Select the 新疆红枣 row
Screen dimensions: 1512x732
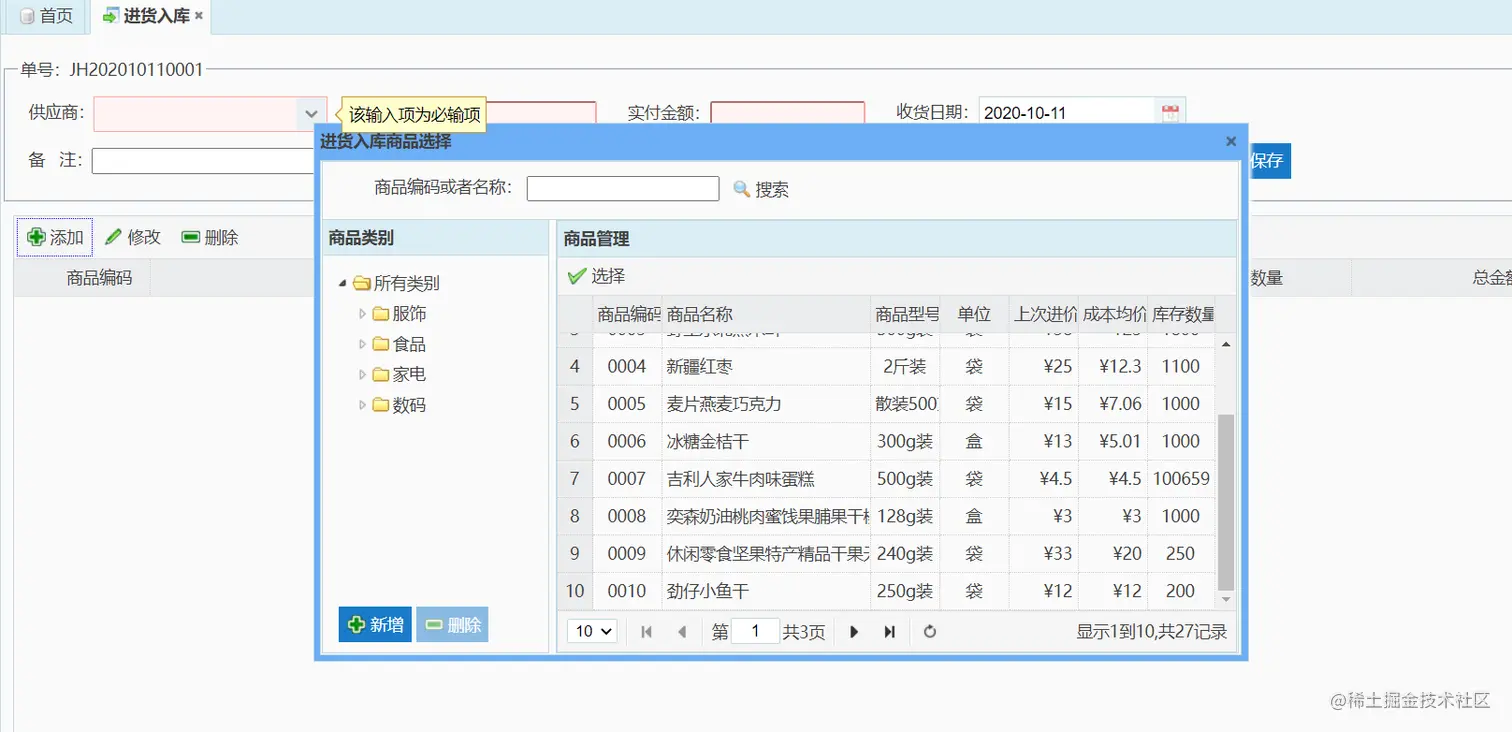coord(886,366)
